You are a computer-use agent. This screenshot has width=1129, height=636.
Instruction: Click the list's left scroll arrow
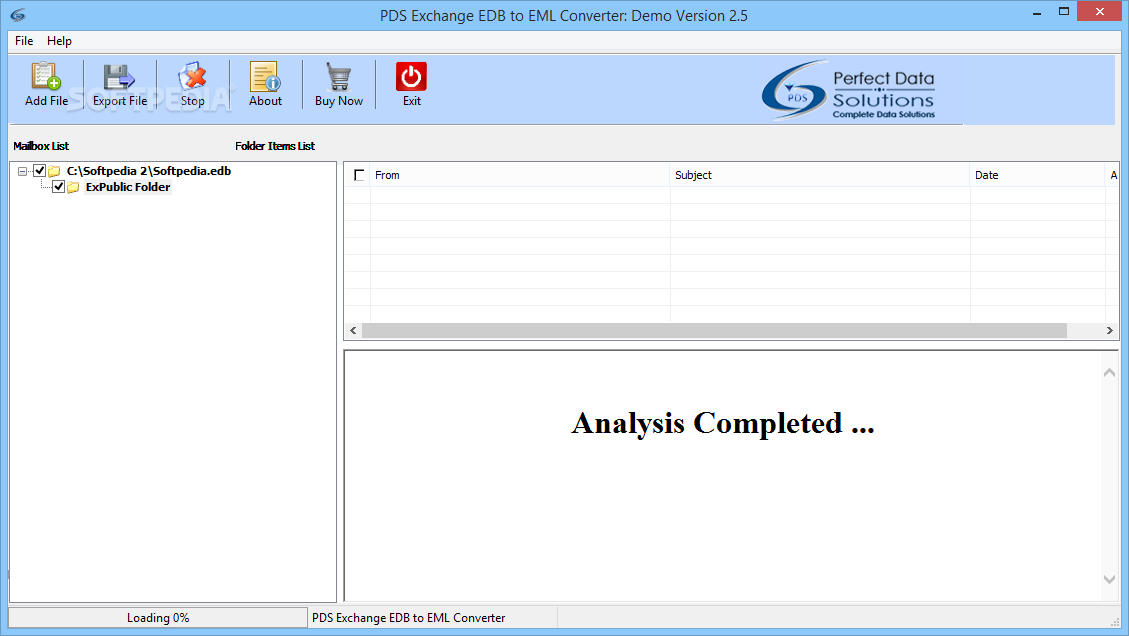pos(353,331)
